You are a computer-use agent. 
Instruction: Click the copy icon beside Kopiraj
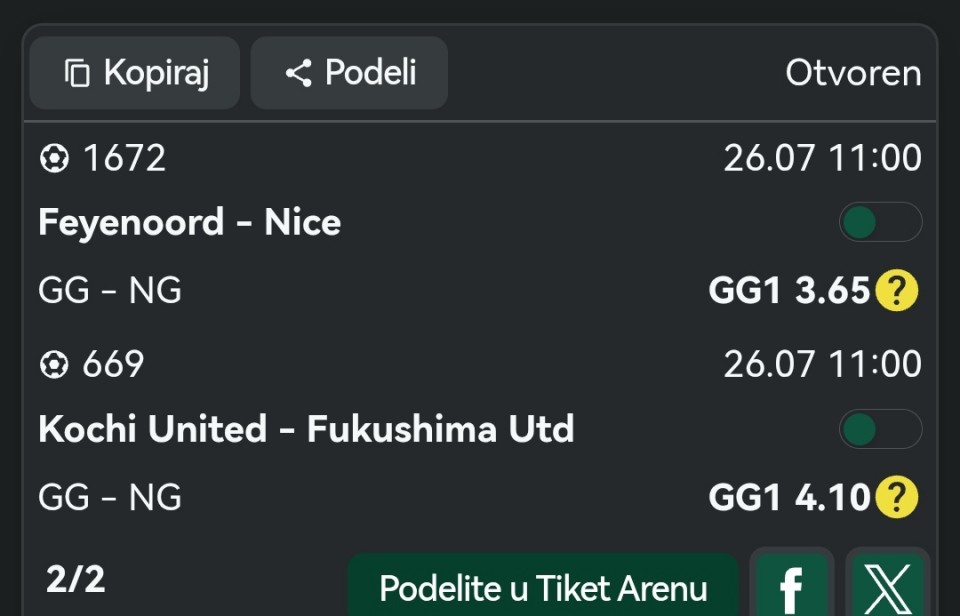click(77, 73)
